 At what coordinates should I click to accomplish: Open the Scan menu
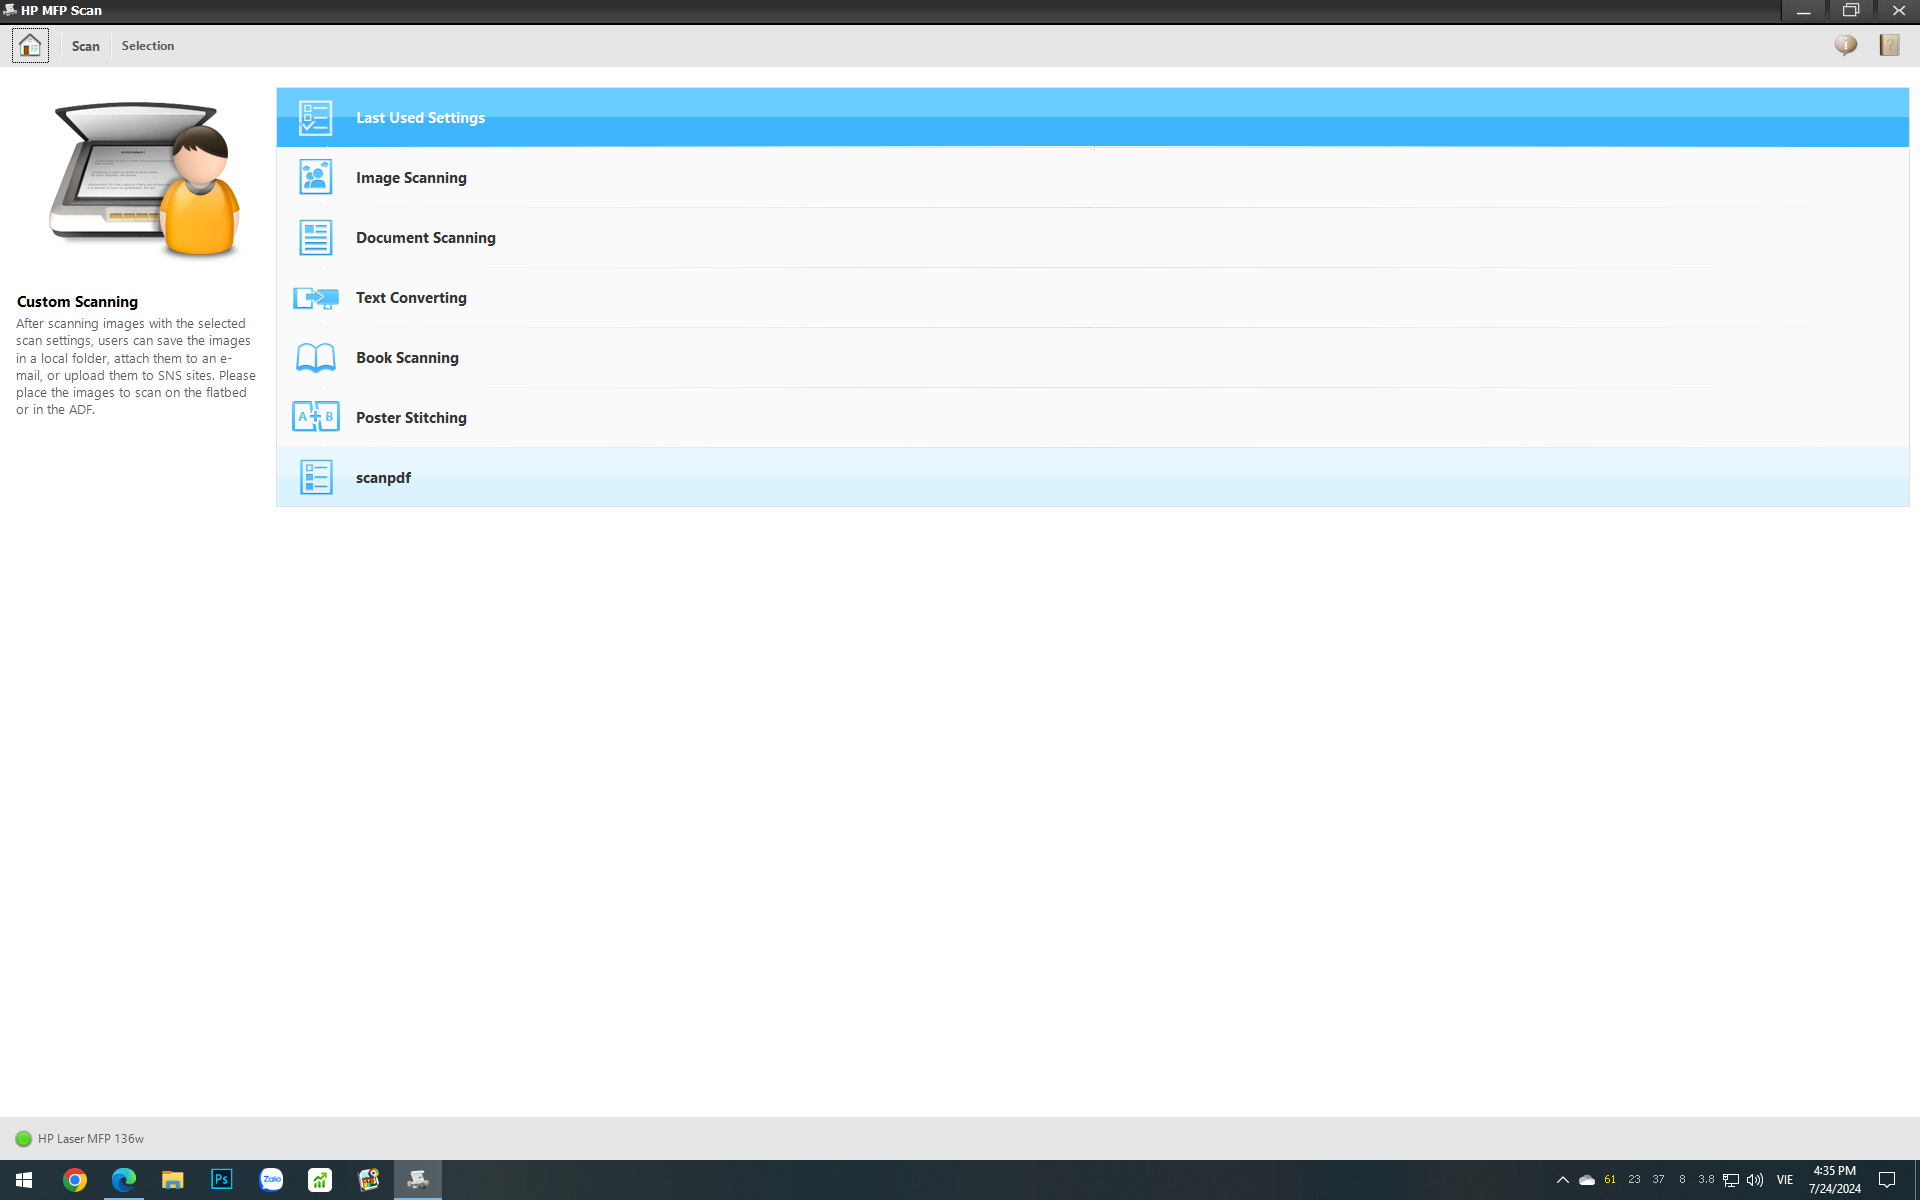pos(85,46)
